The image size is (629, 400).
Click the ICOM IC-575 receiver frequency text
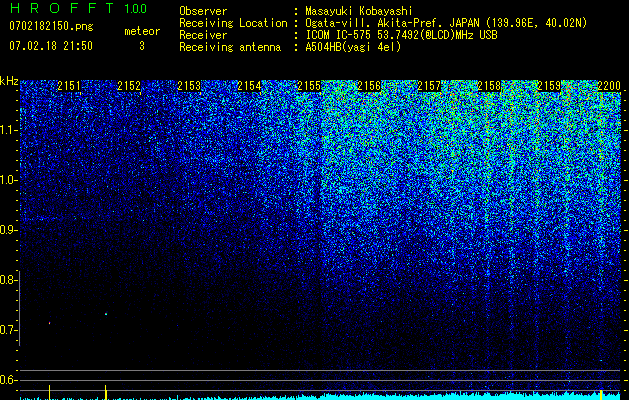click(x=401, y=35)
